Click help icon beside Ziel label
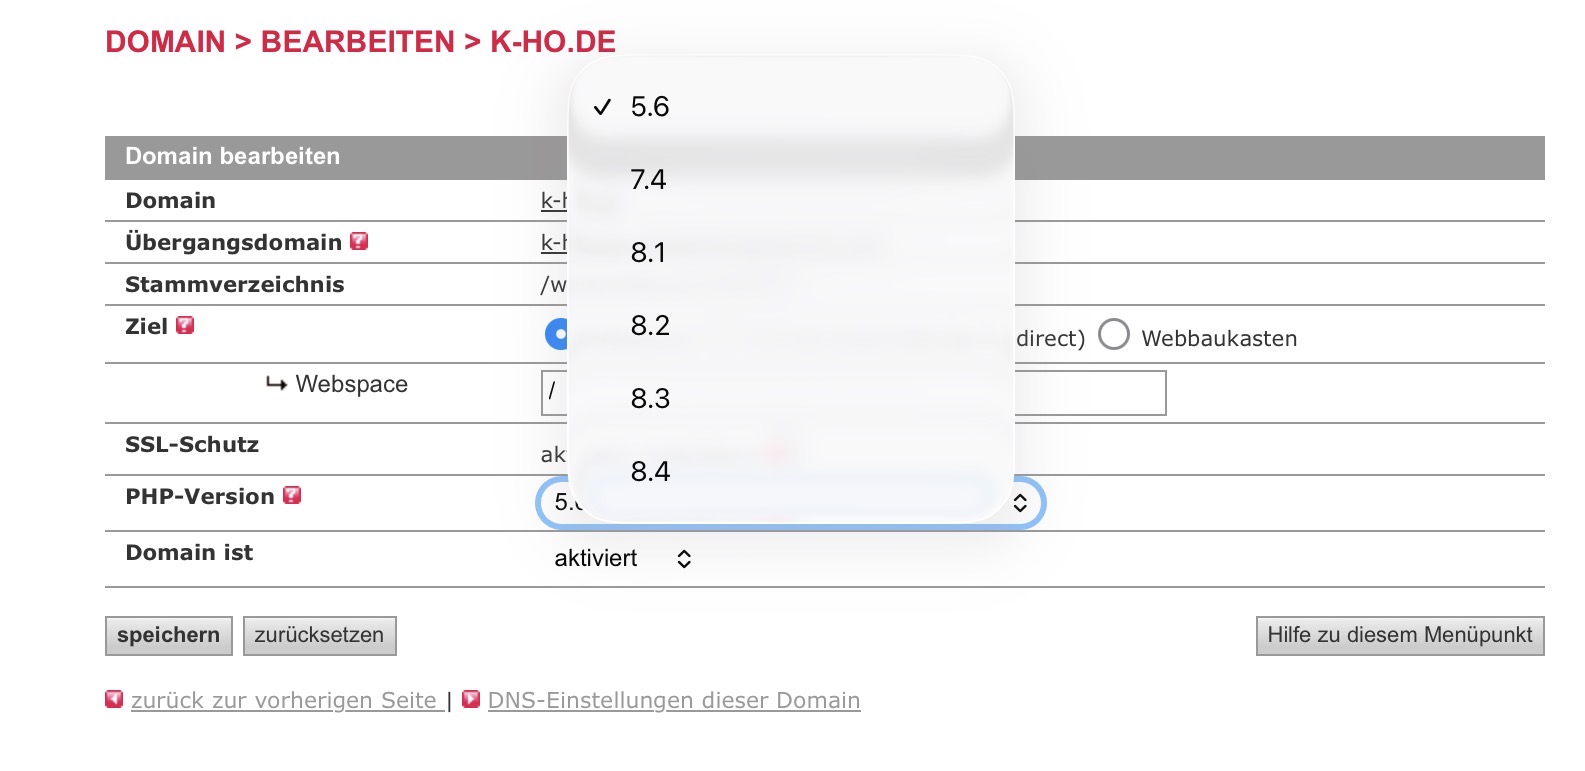 185,326
